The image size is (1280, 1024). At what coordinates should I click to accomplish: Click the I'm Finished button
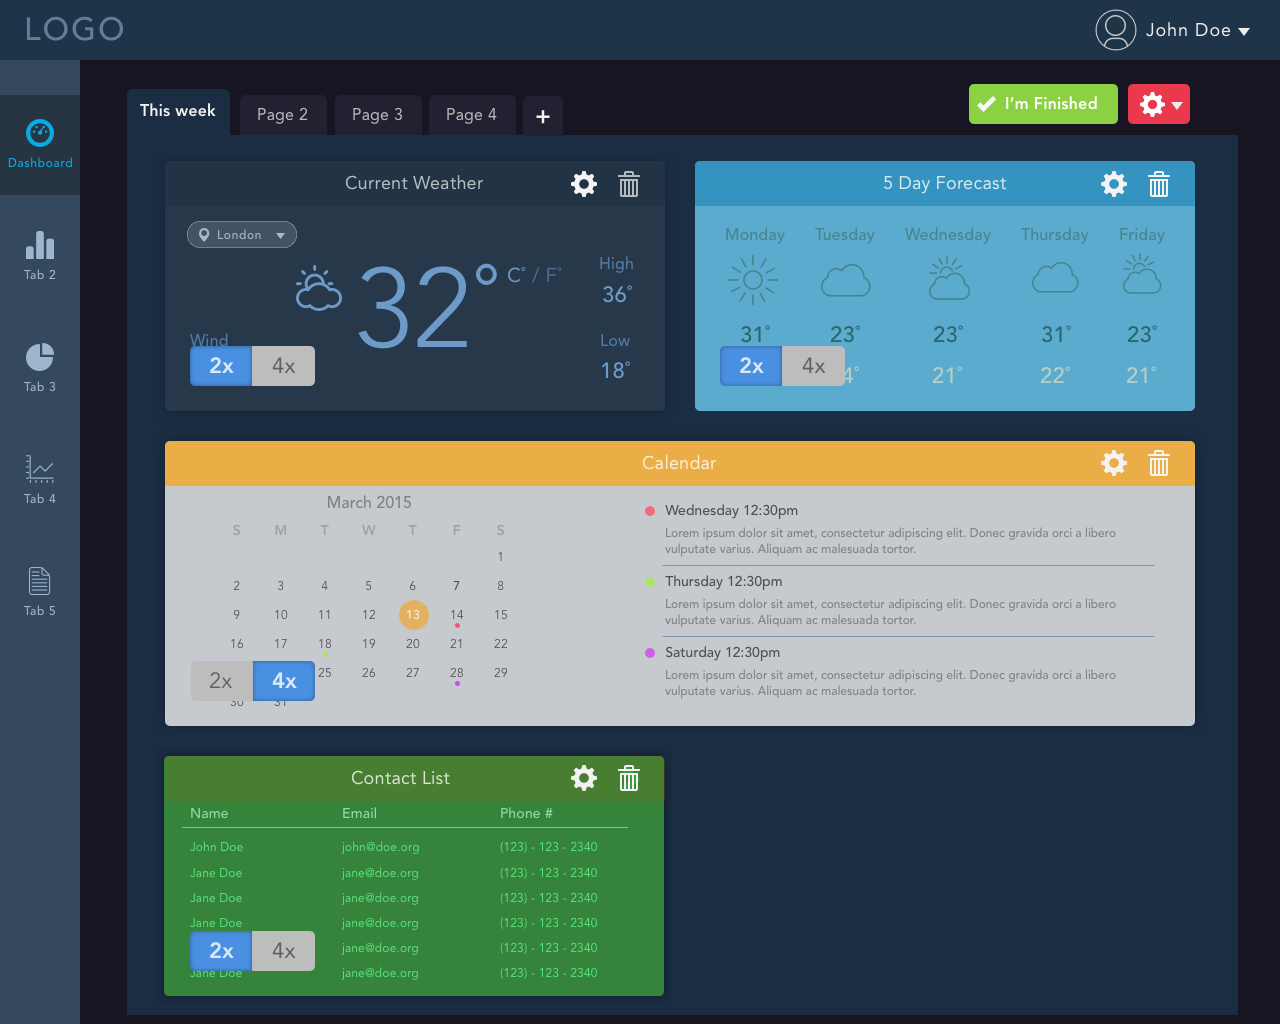1043,104
